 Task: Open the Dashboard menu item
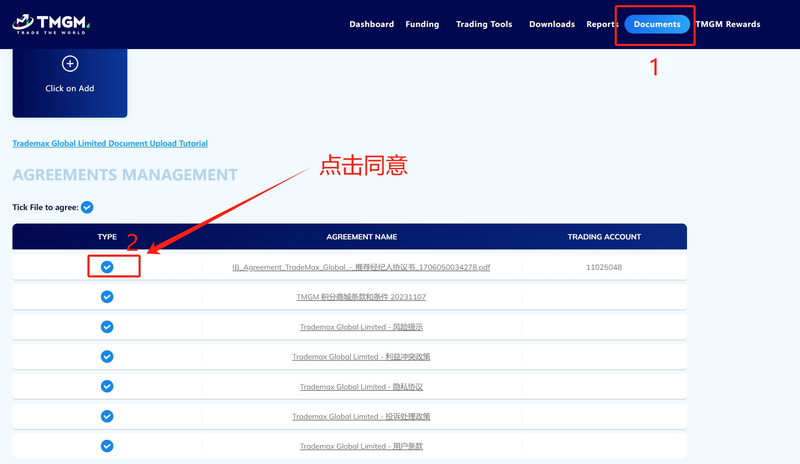(x=371, y=24)
